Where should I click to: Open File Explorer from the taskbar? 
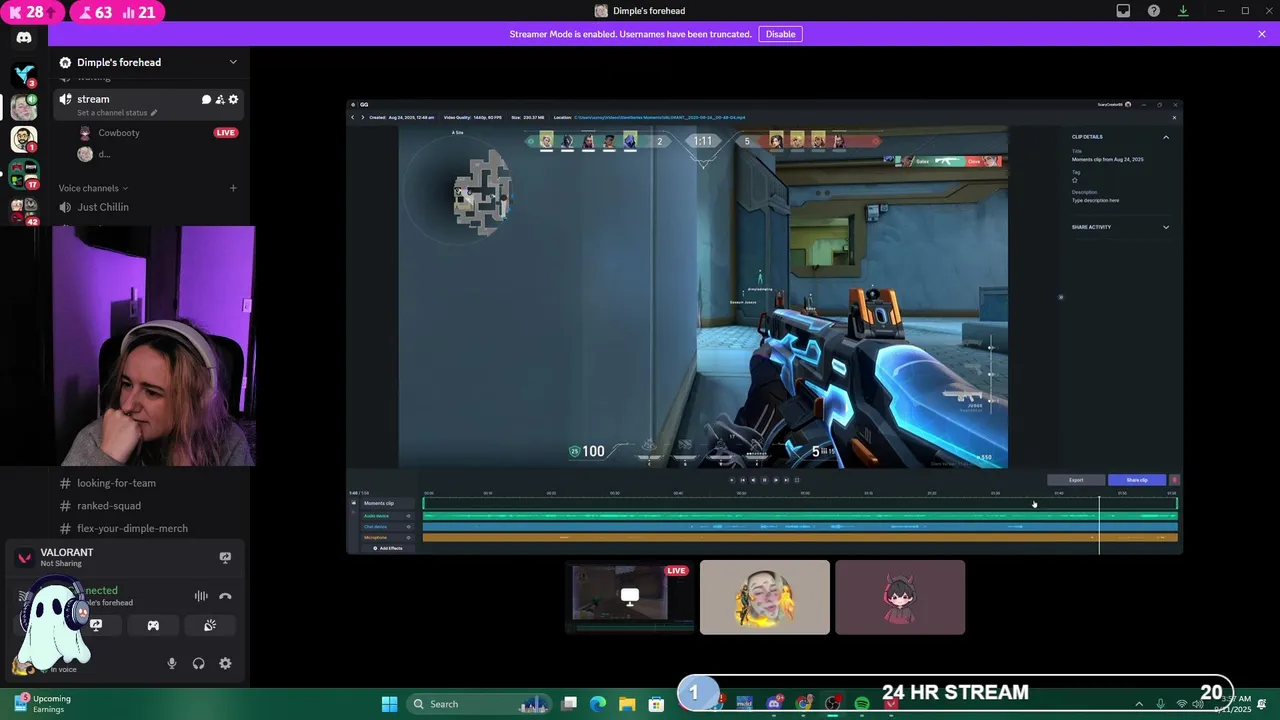pos(627,704)
